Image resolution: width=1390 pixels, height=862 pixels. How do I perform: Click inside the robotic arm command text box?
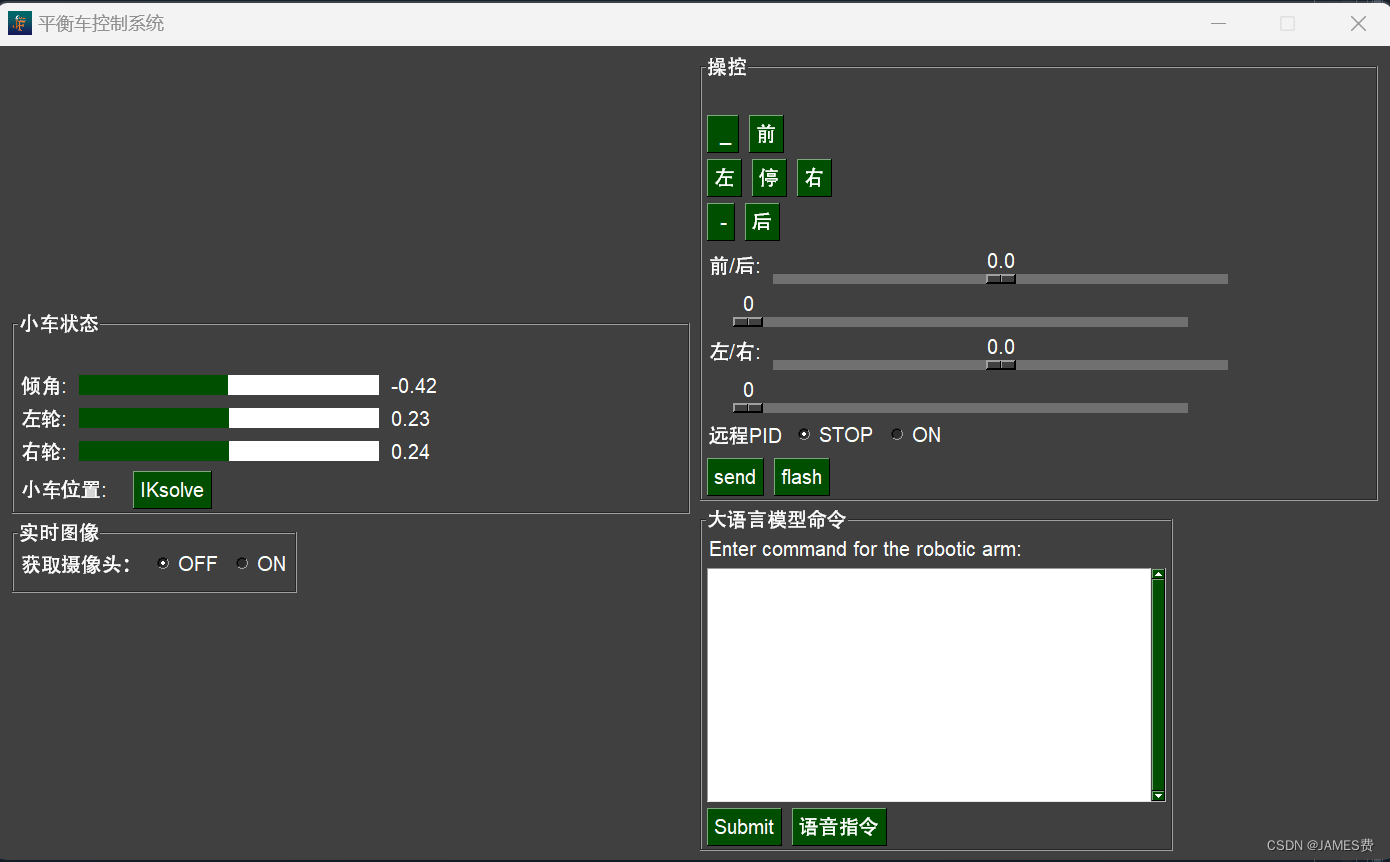(x=929, y=685)
